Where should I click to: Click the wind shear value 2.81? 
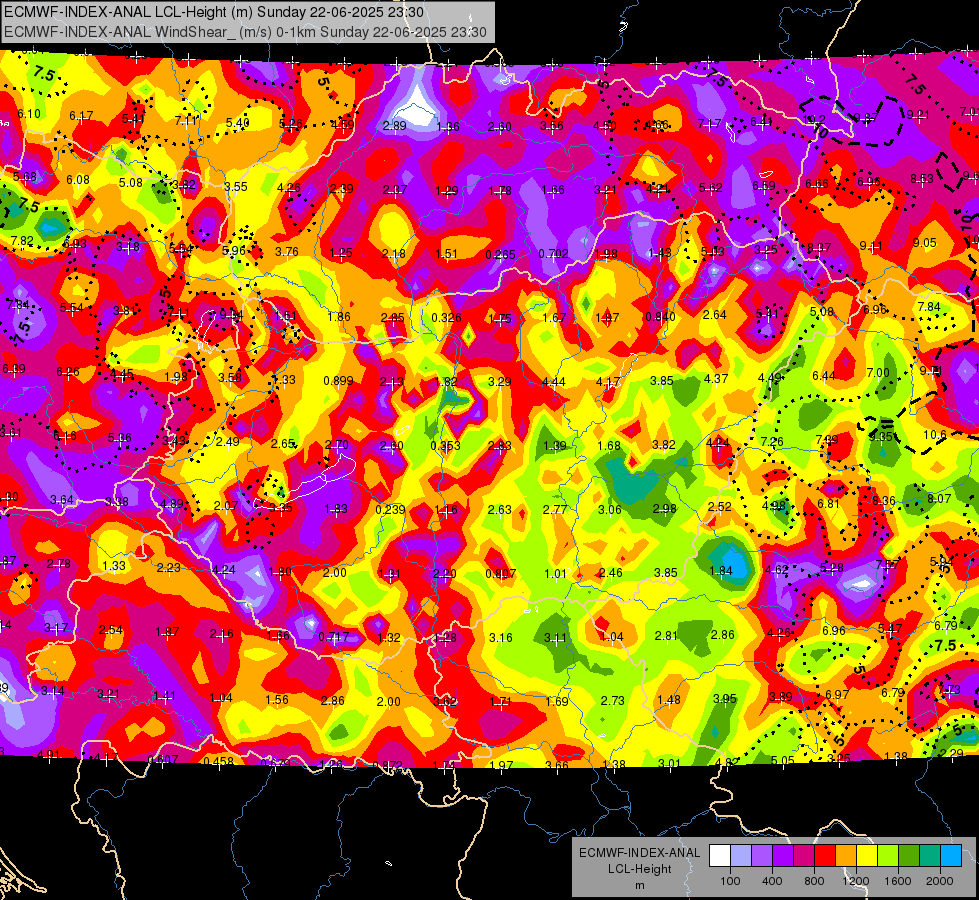[x=666, y=635]
